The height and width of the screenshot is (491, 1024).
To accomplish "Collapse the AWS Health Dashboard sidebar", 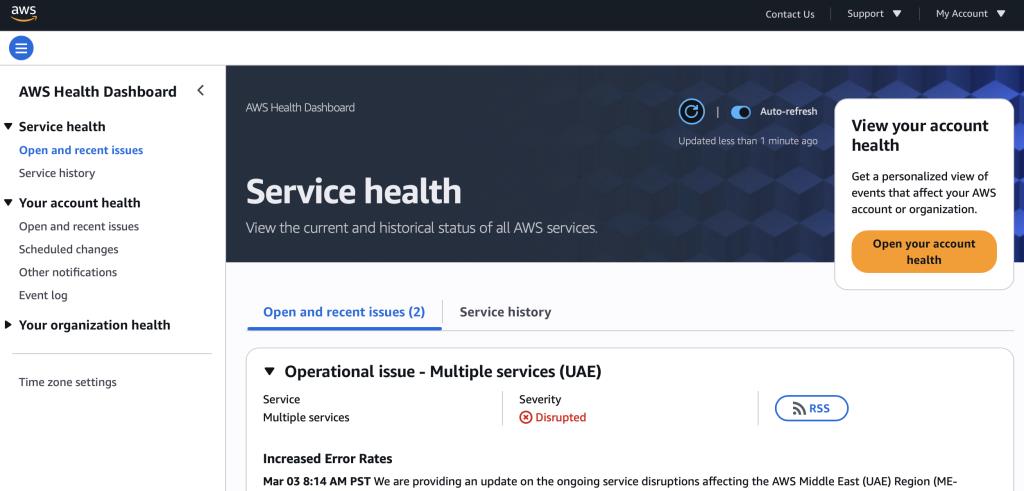I will (200, 91).
